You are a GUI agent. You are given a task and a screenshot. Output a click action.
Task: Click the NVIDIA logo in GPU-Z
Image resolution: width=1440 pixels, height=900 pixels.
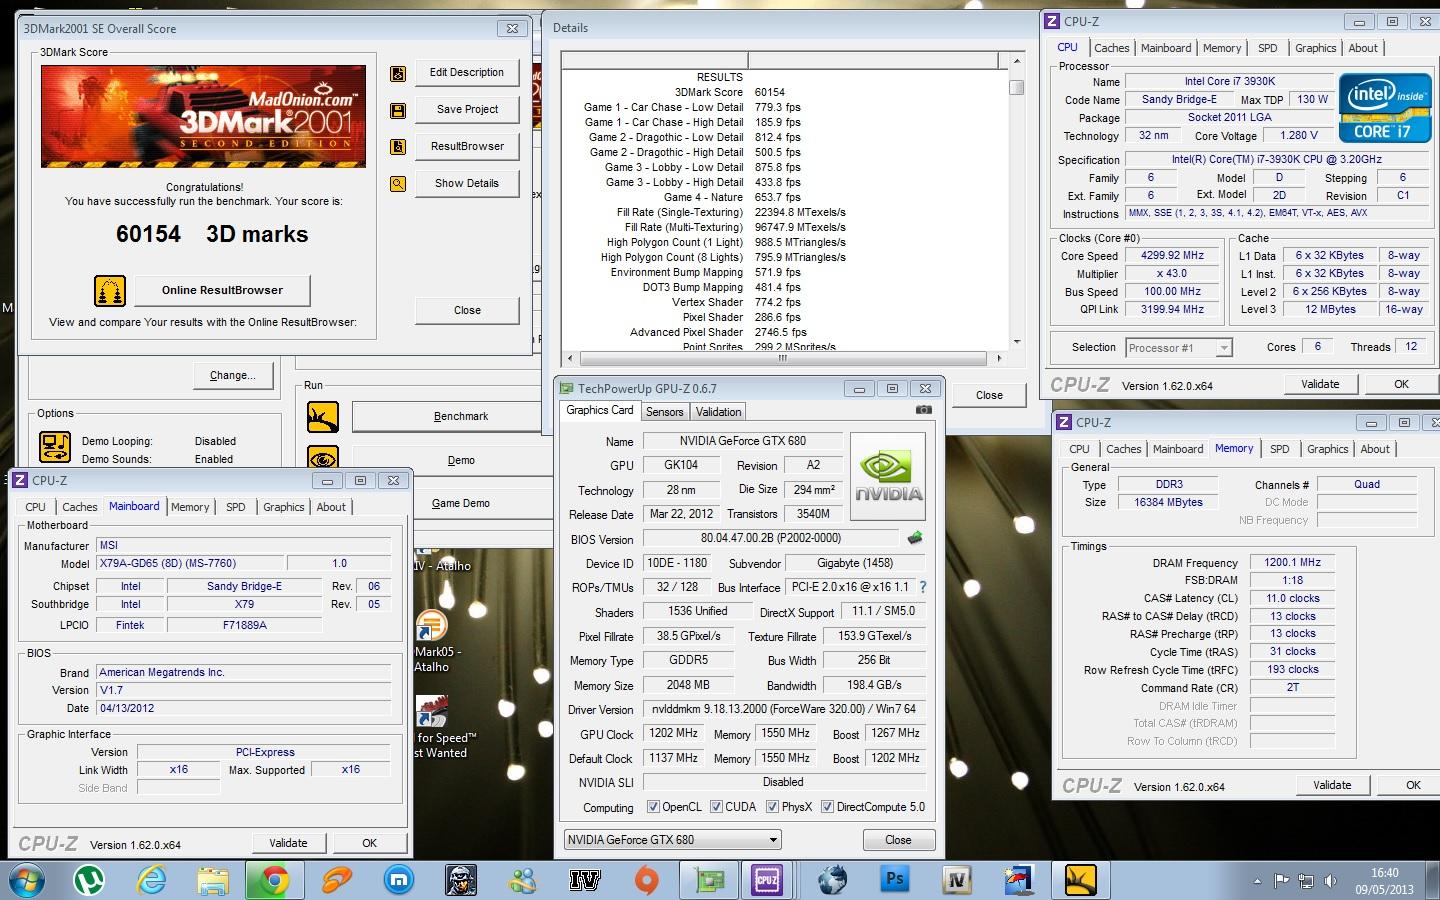[888, 476]
